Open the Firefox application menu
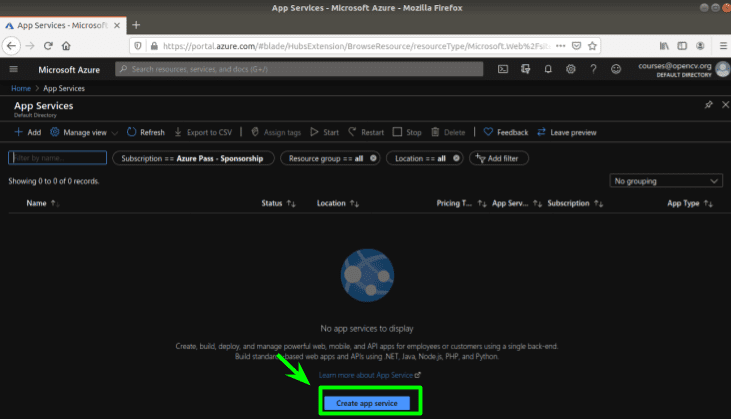This screenshot has width=731, height=419. point(723,46)
